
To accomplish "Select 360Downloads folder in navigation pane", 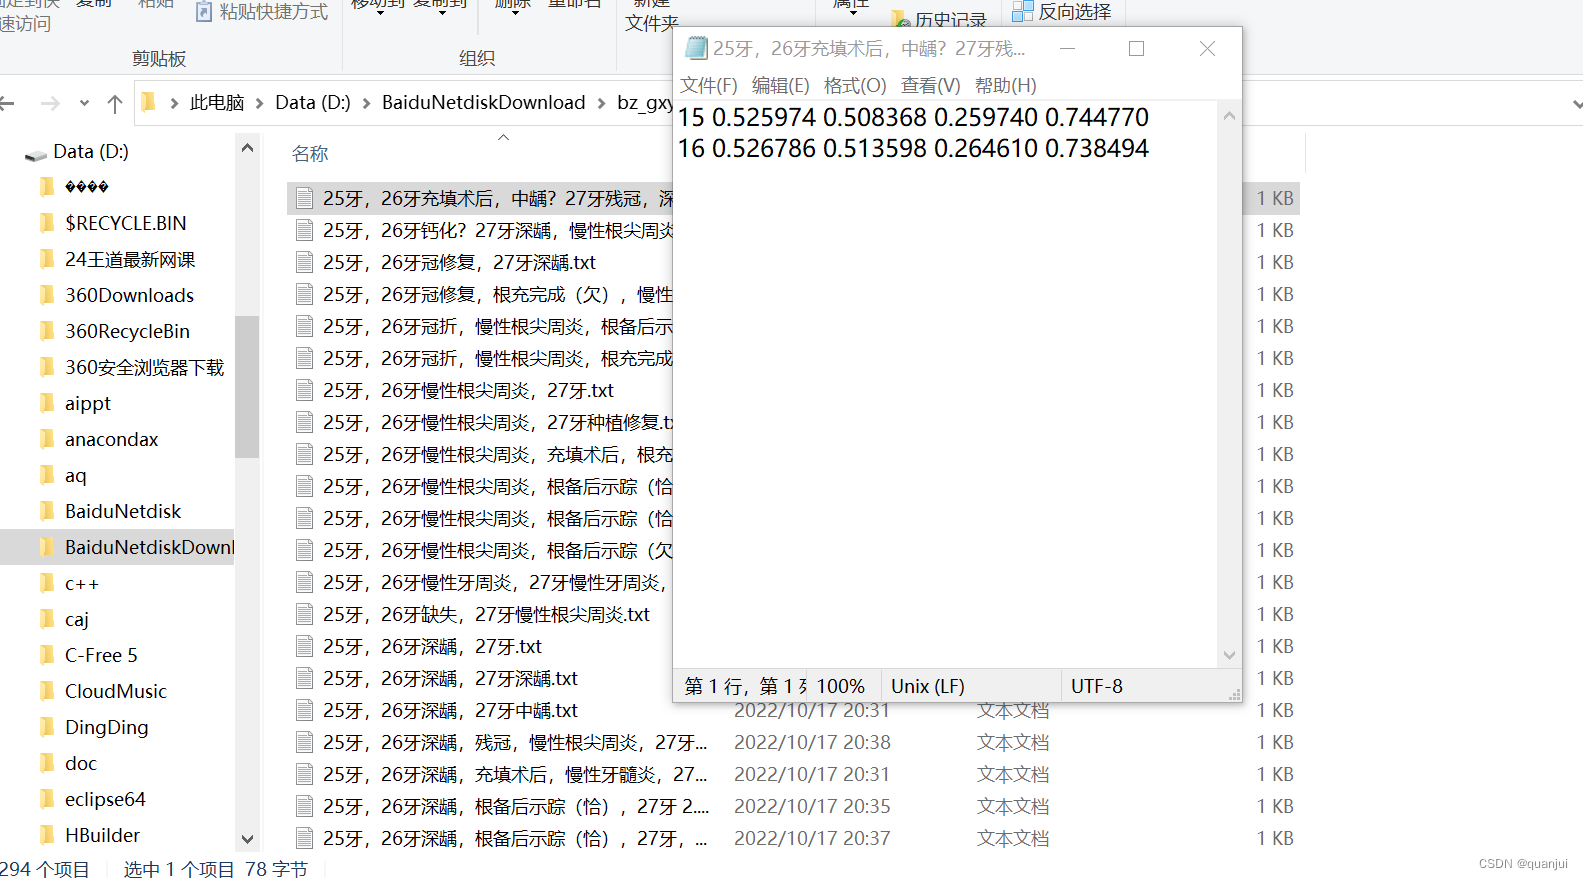I will (129, 295).
